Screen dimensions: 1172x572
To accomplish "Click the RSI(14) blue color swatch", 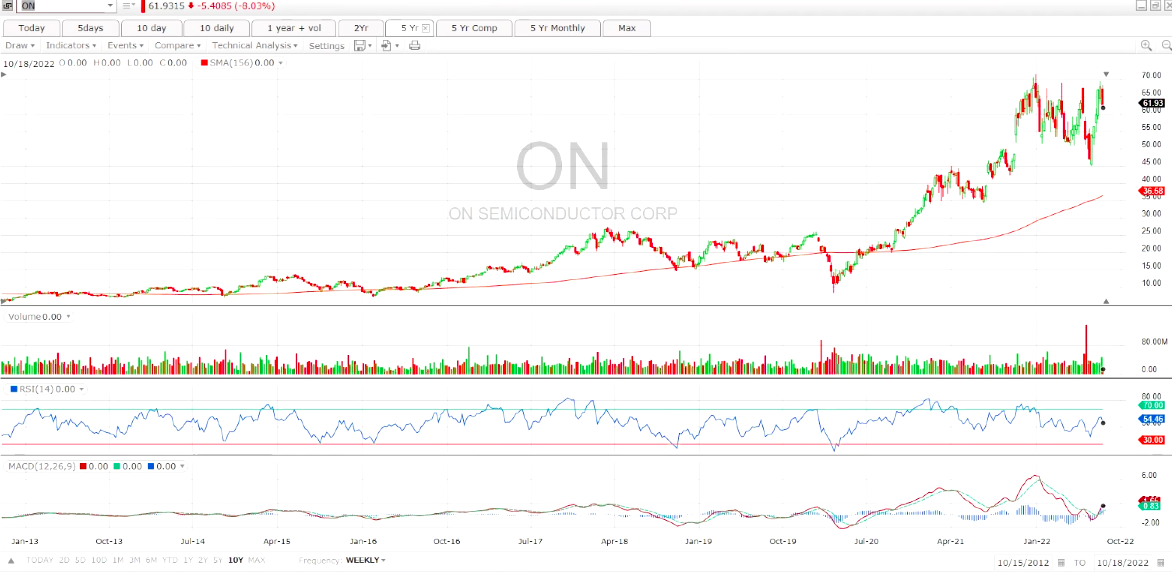I will click(x=13, y=389).
